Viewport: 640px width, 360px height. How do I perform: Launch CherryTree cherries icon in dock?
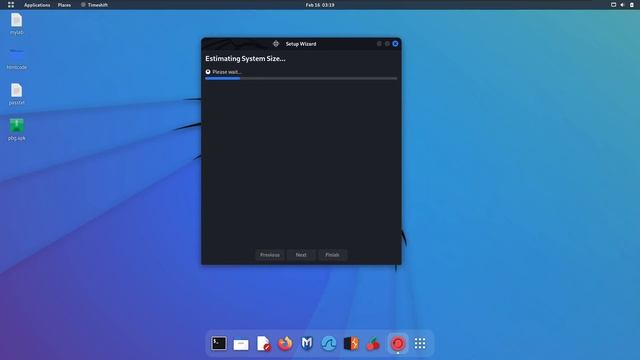373,344
